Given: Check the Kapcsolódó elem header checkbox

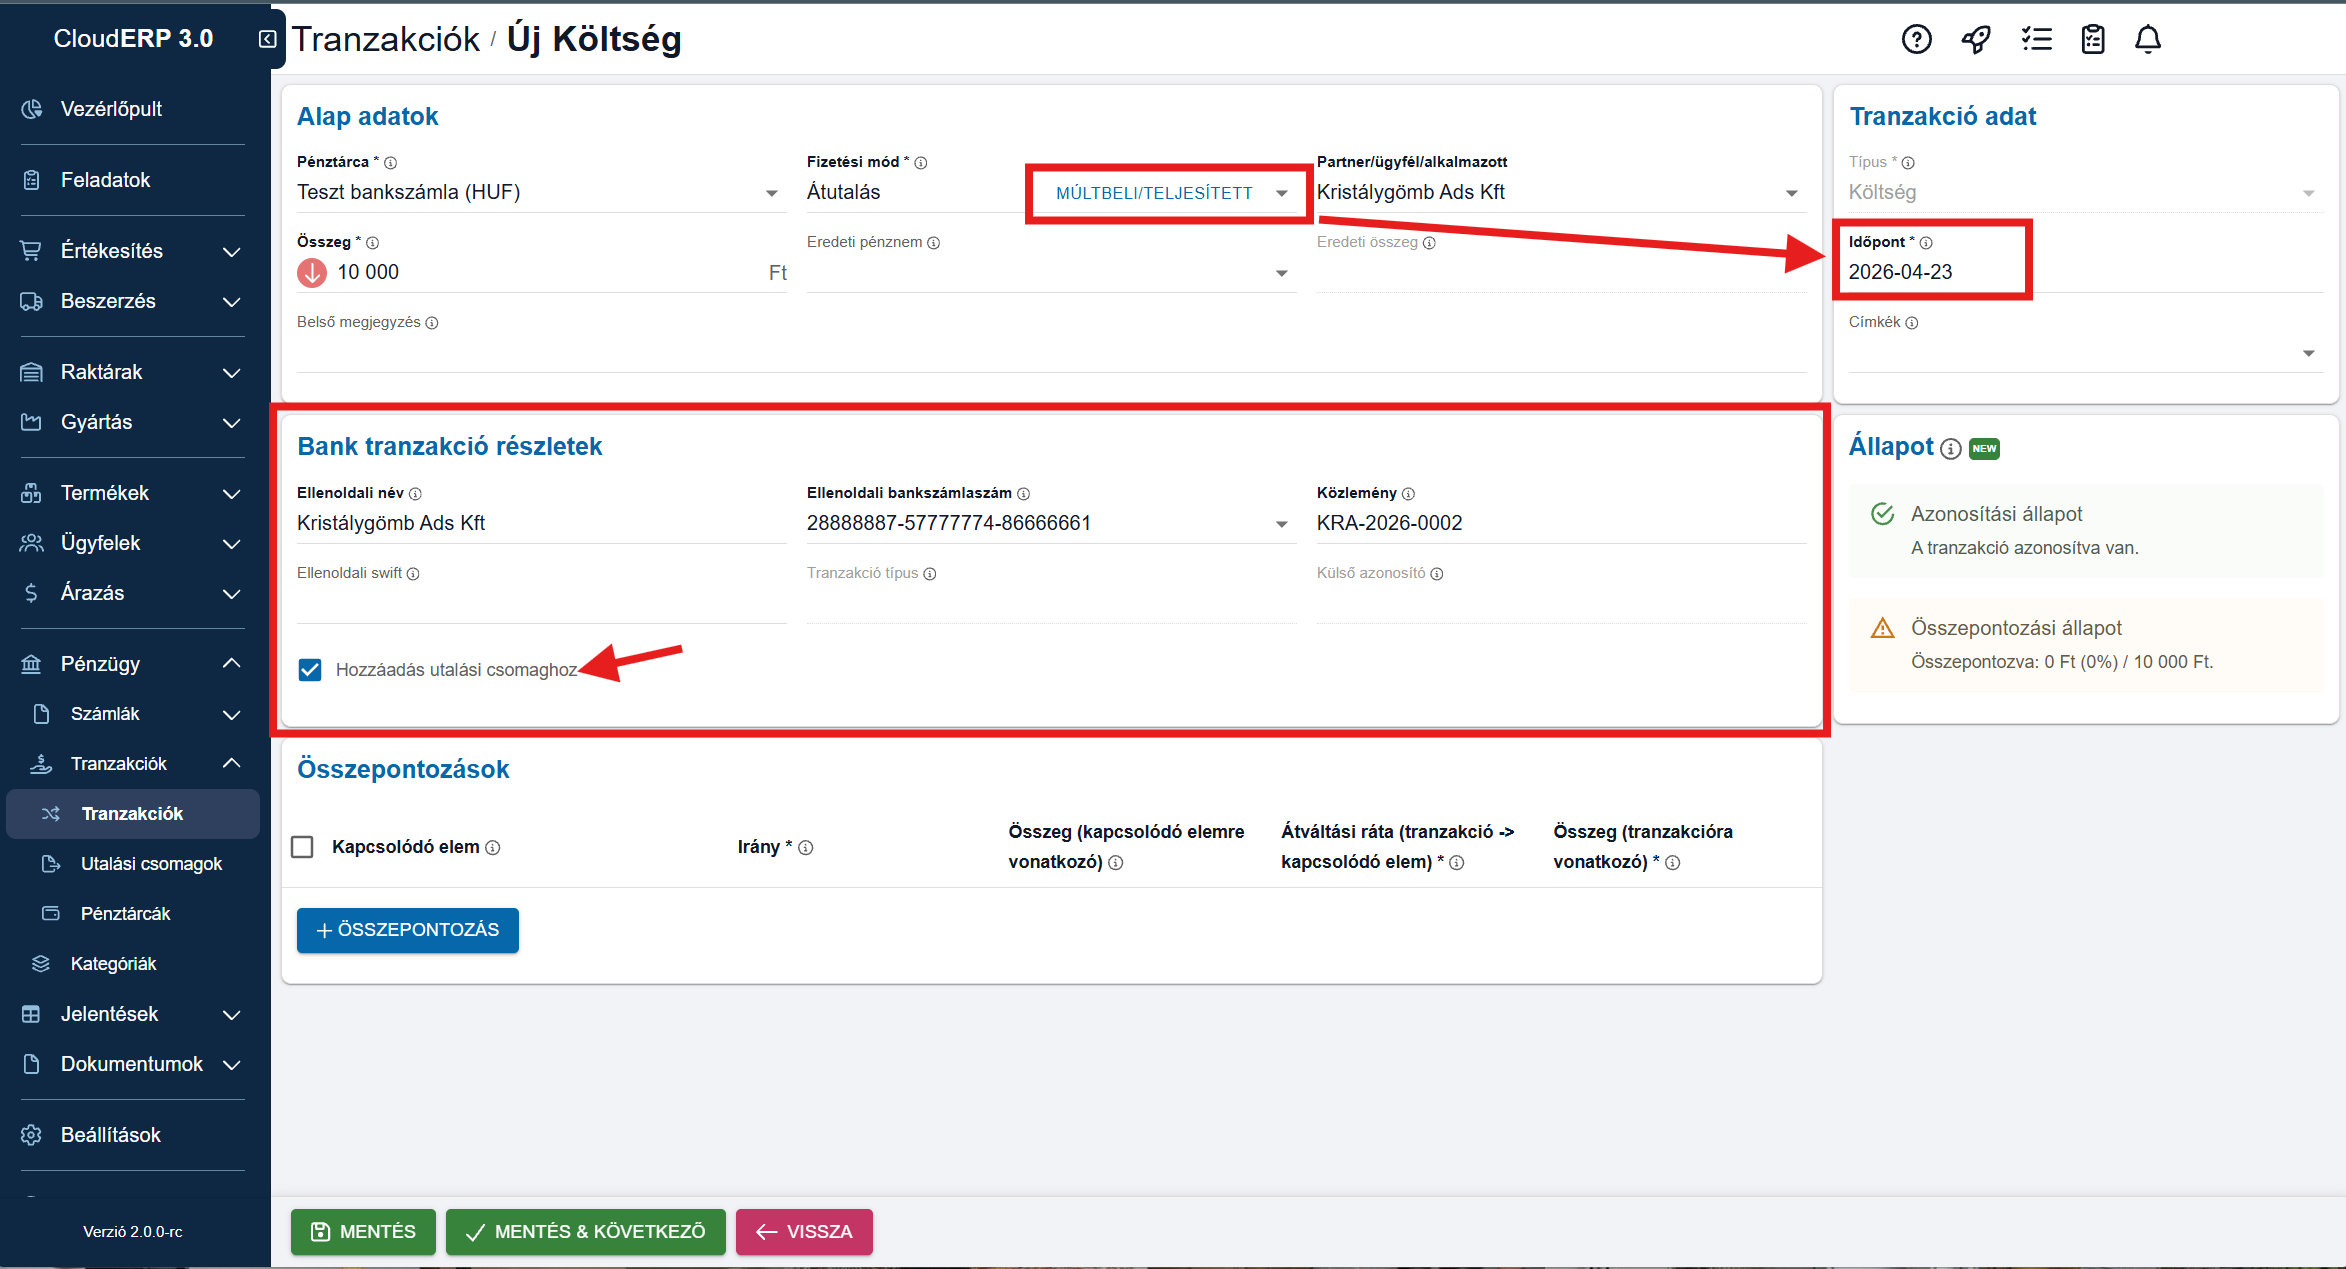Looking at the screenshot, I should pos(302,847).
